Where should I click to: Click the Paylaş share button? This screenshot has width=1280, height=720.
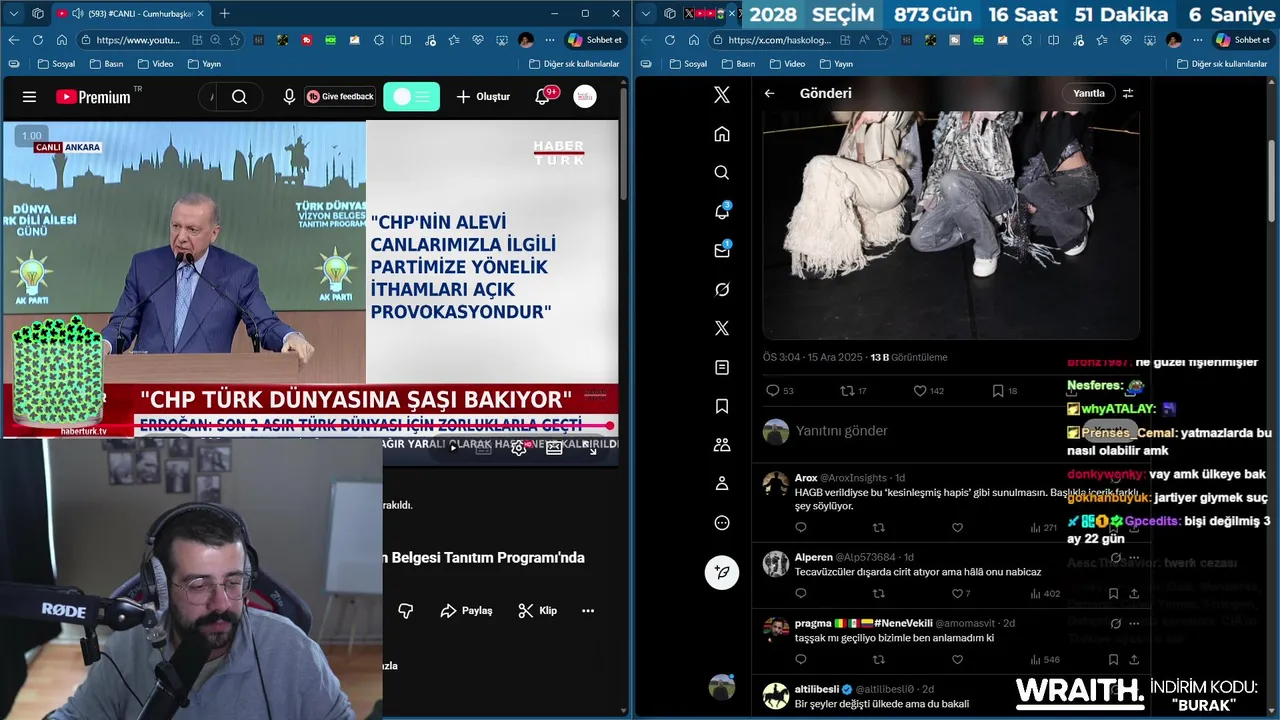click(466, 610)
